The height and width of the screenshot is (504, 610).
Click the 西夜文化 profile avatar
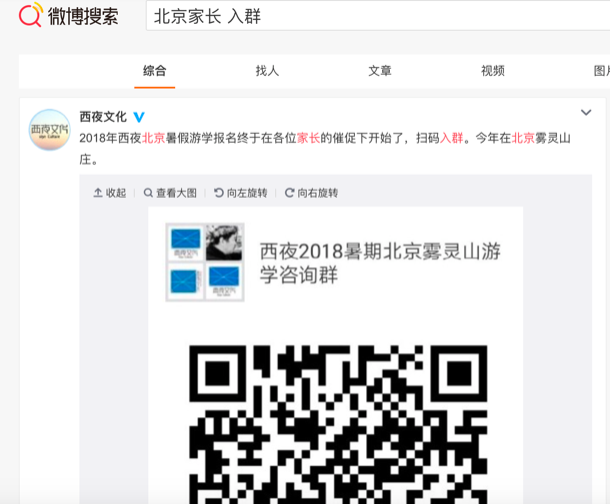49,130
